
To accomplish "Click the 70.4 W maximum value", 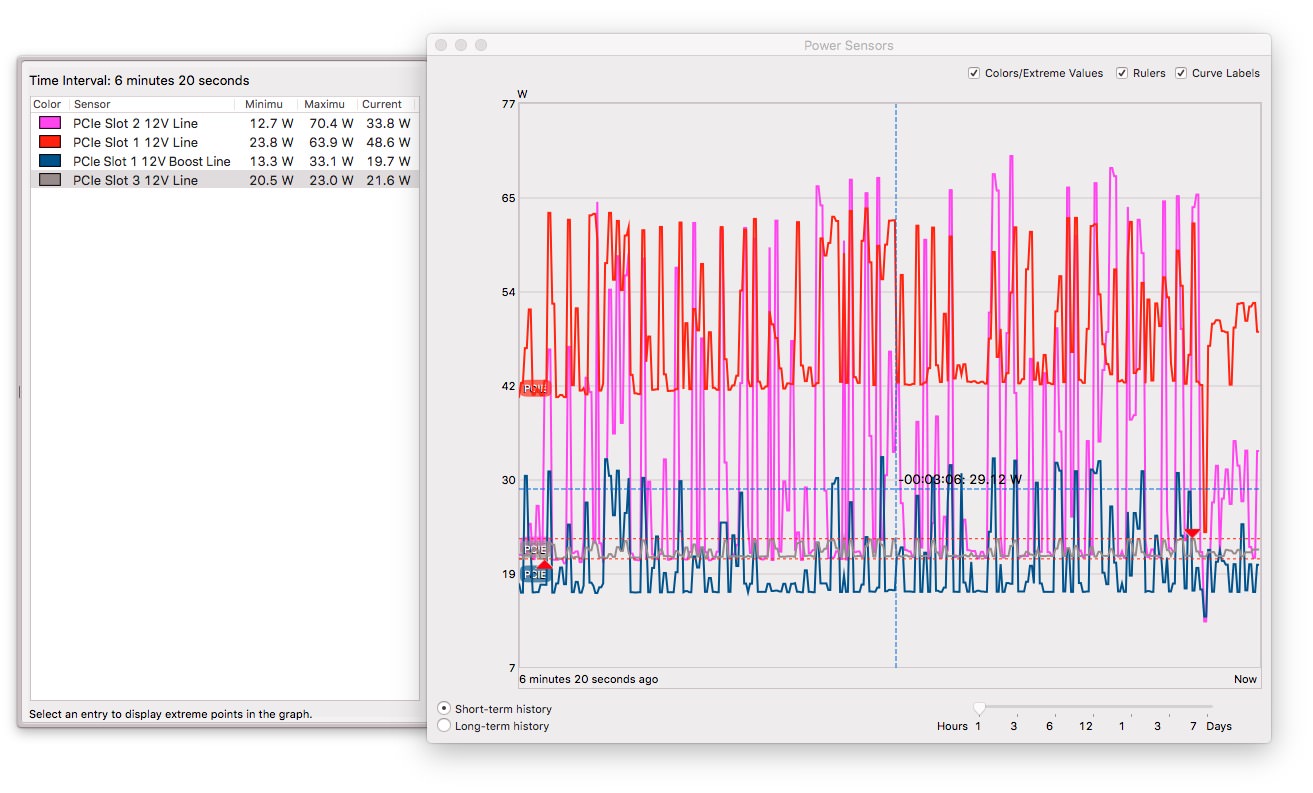I will click(x=330, y=123).
